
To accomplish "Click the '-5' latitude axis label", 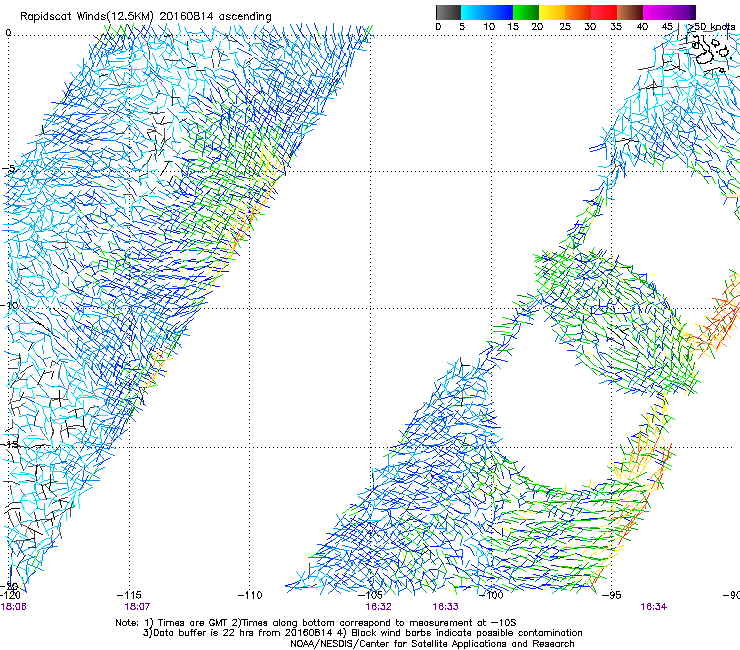I will (9, 169).
